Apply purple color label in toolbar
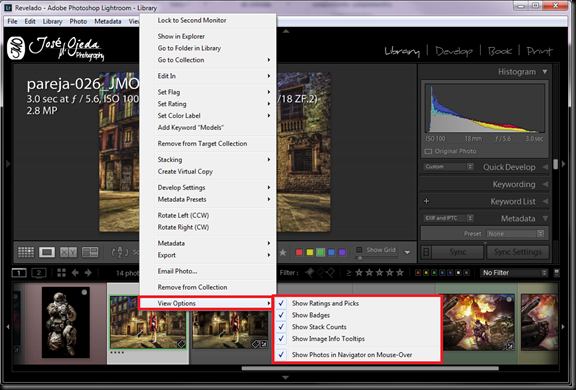 point(342,252)
